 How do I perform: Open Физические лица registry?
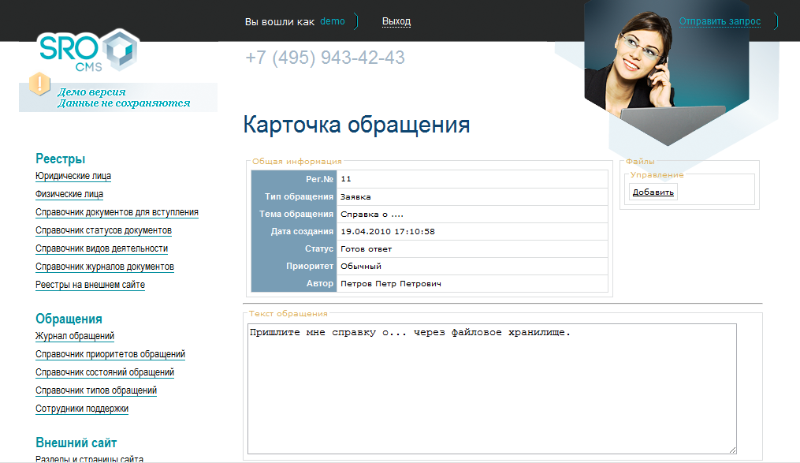coord(69,194)
